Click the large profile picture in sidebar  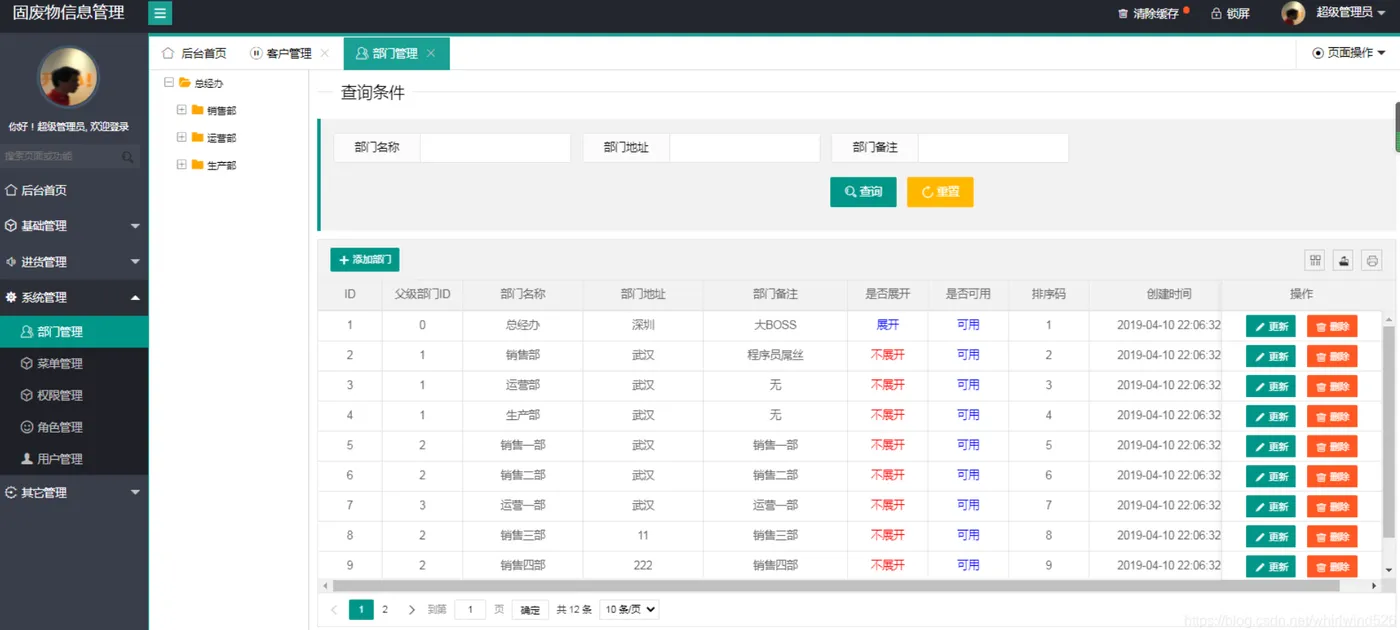[68, 78]
